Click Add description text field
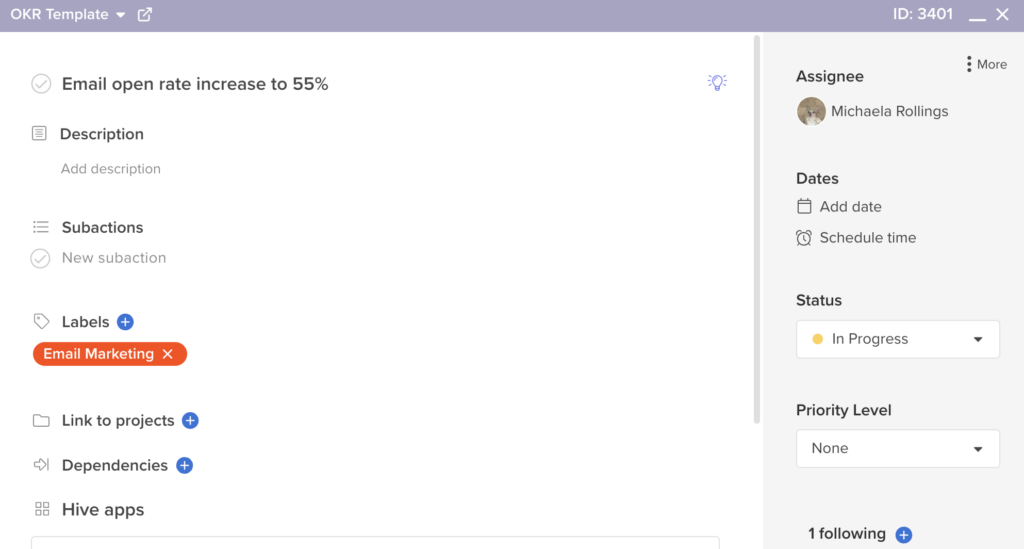Screen dimensions: 1024x549 coord(110,168)
